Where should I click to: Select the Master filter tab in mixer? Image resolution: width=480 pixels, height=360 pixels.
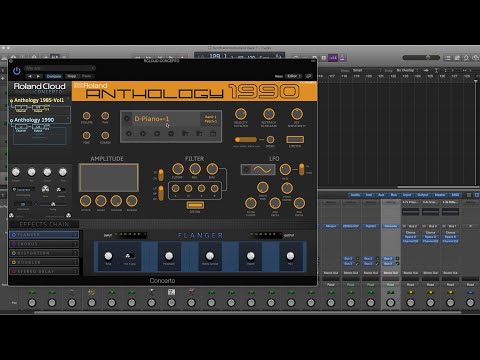click(440, 195)
